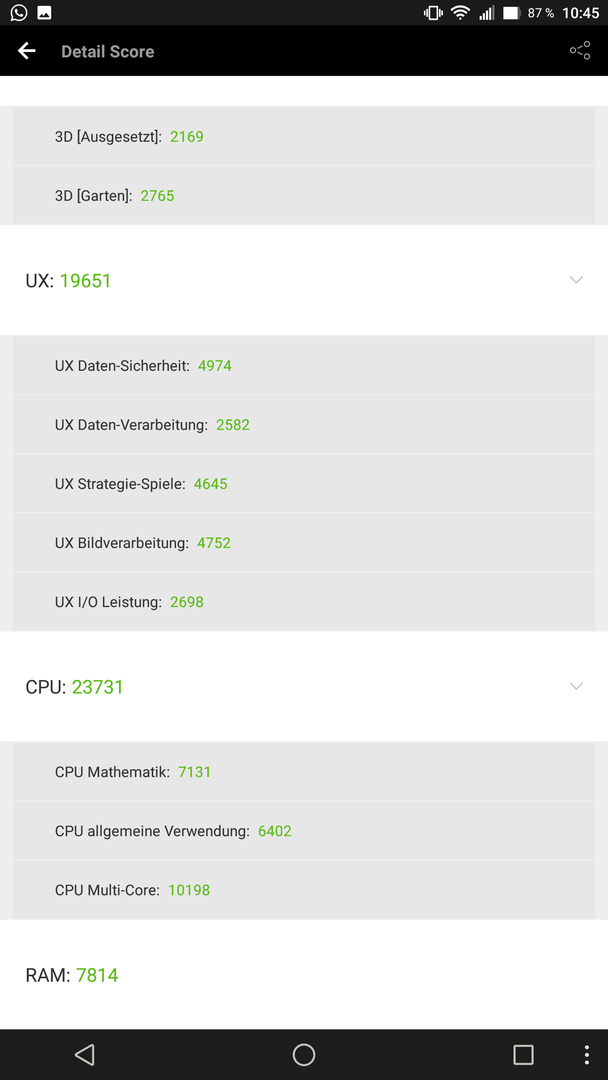The height and width of the screenshot is (1080, 608).
Task: Tap the Android home circle button
Action: [304, 1055]
